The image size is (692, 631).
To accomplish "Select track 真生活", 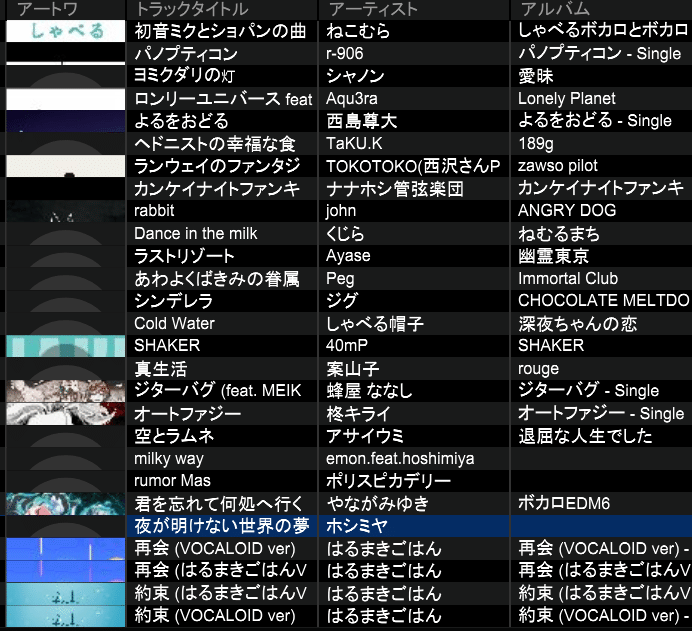I will click(161, 368).
